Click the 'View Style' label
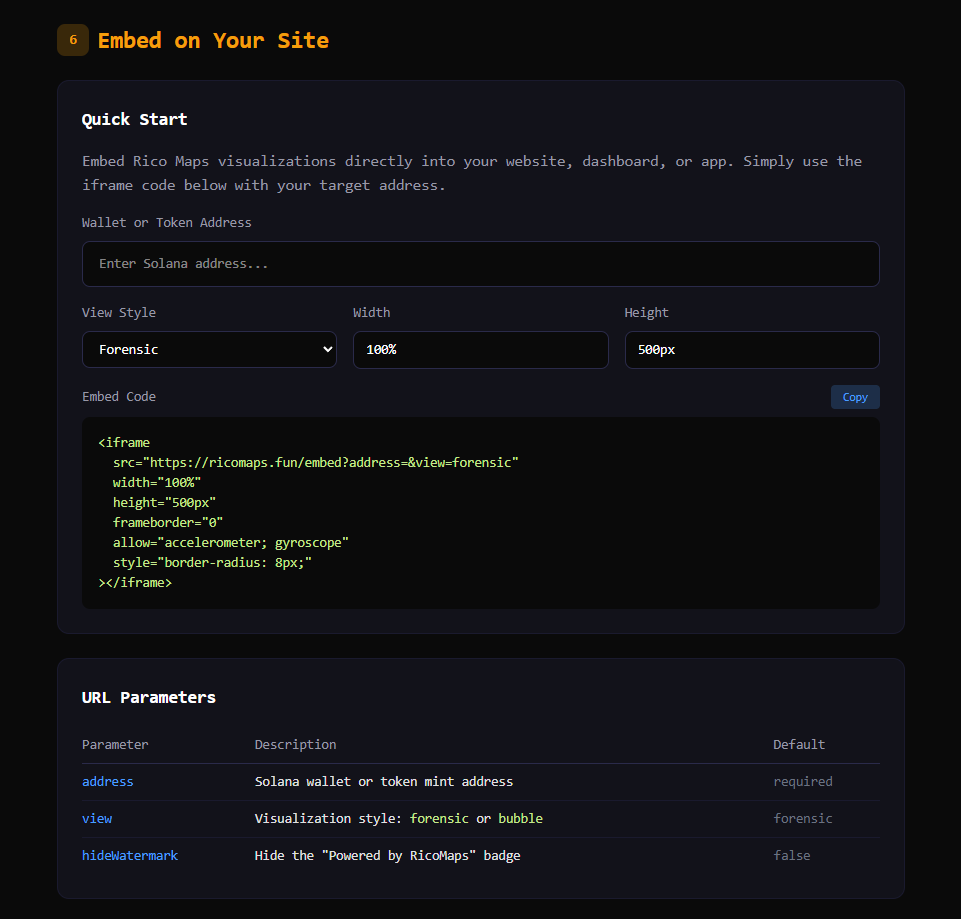 tap(119, 313)
